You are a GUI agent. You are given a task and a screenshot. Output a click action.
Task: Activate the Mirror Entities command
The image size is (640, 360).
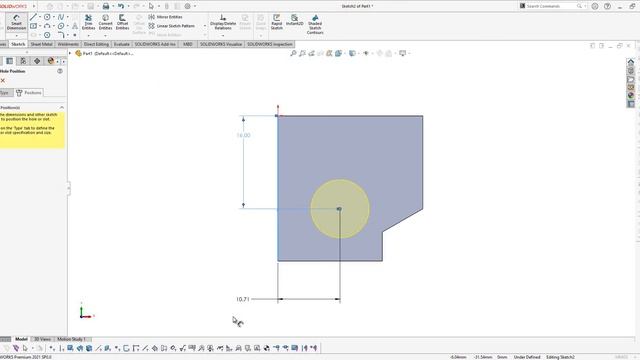tap(165, 17)
